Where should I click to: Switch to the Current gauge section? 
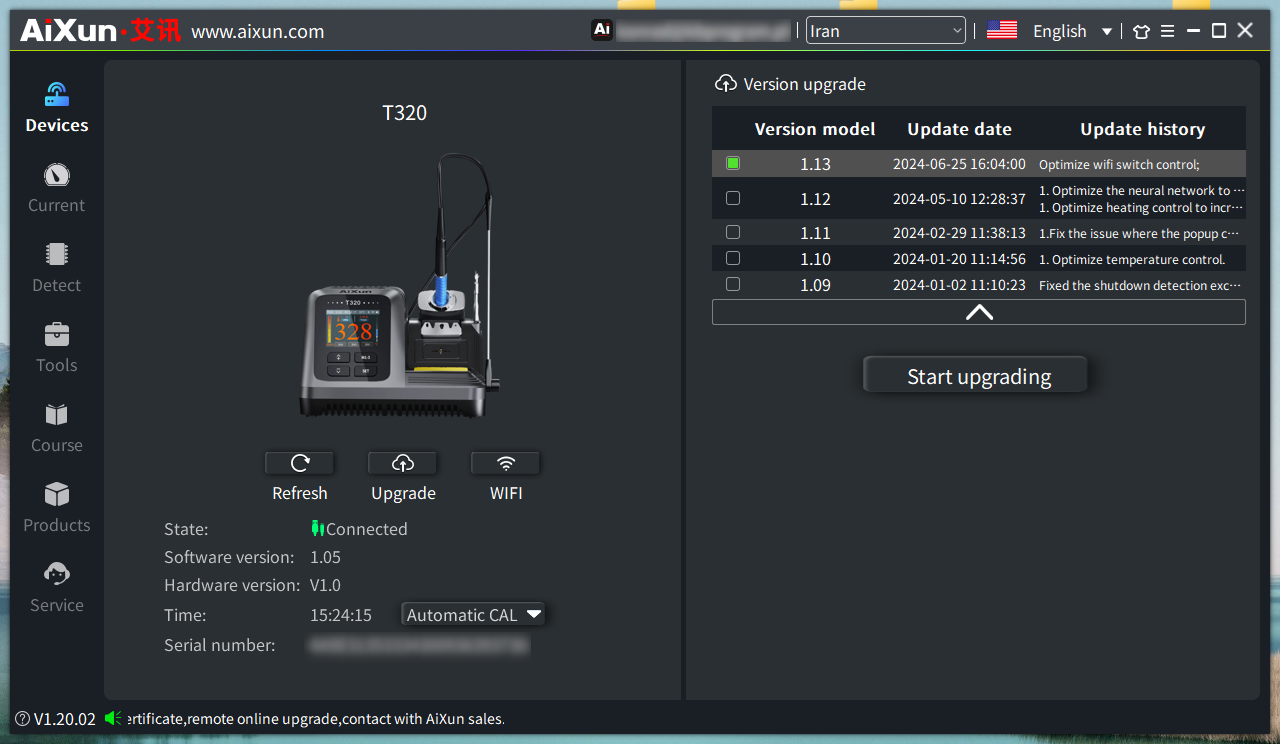(x=56, y=188)
